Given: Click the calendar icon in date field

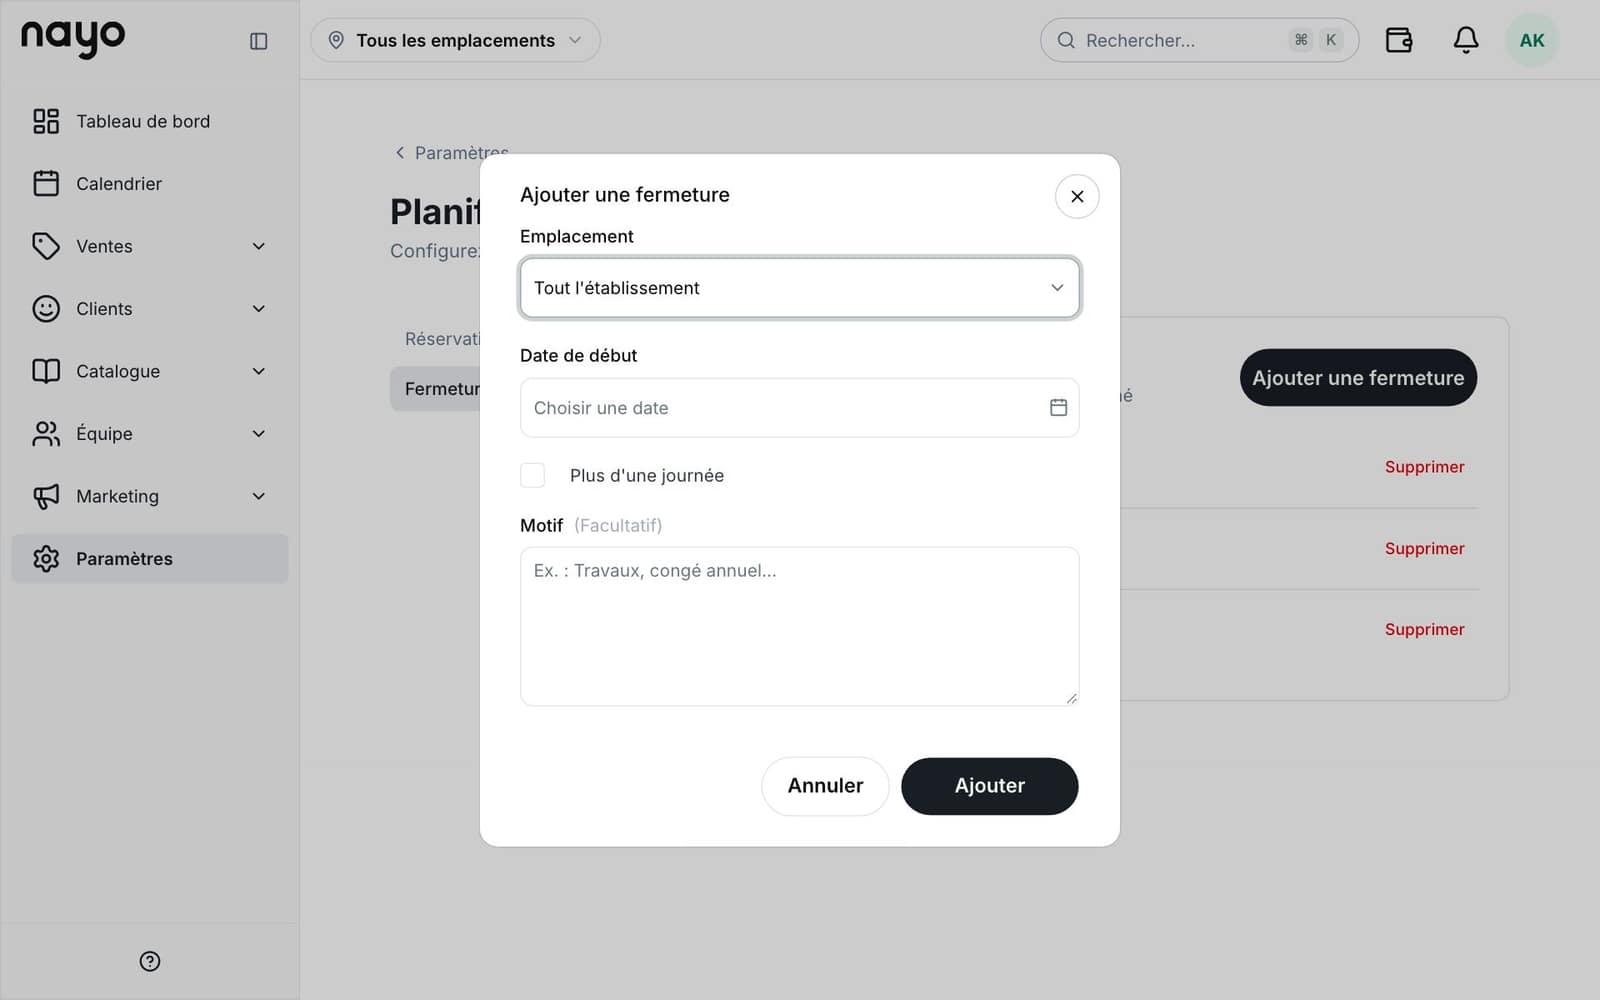Looking at the screenshot, I should (1058, 407).
